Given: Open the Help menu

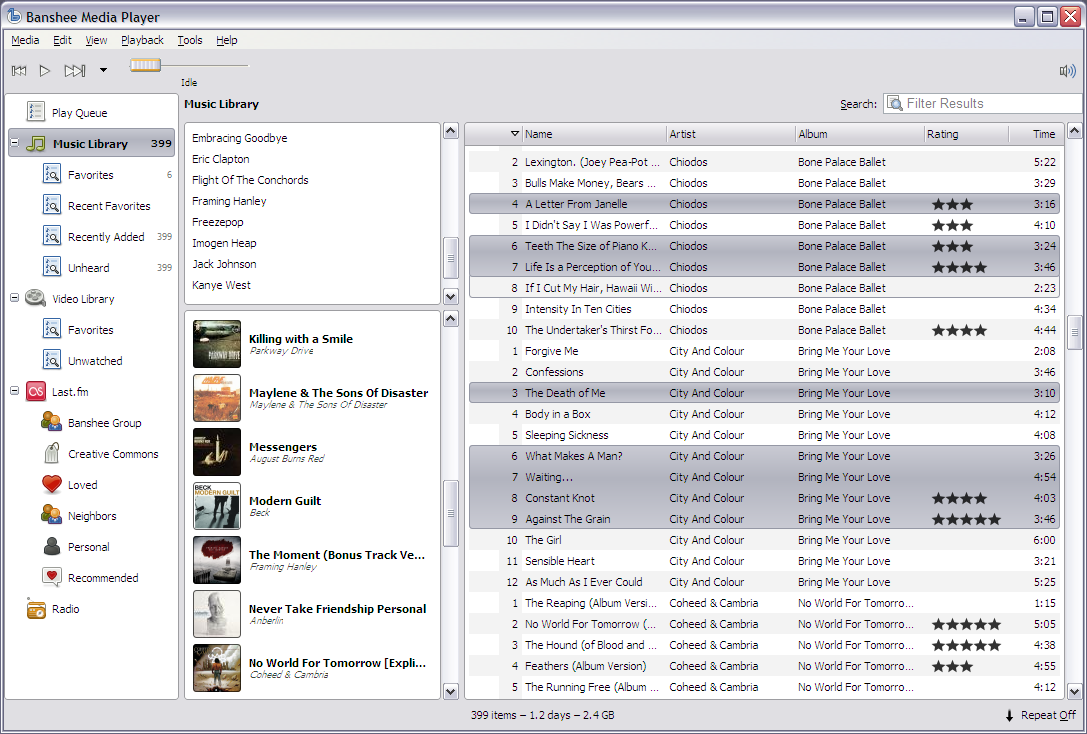Looking at the screenshot, I should [227, 40].
